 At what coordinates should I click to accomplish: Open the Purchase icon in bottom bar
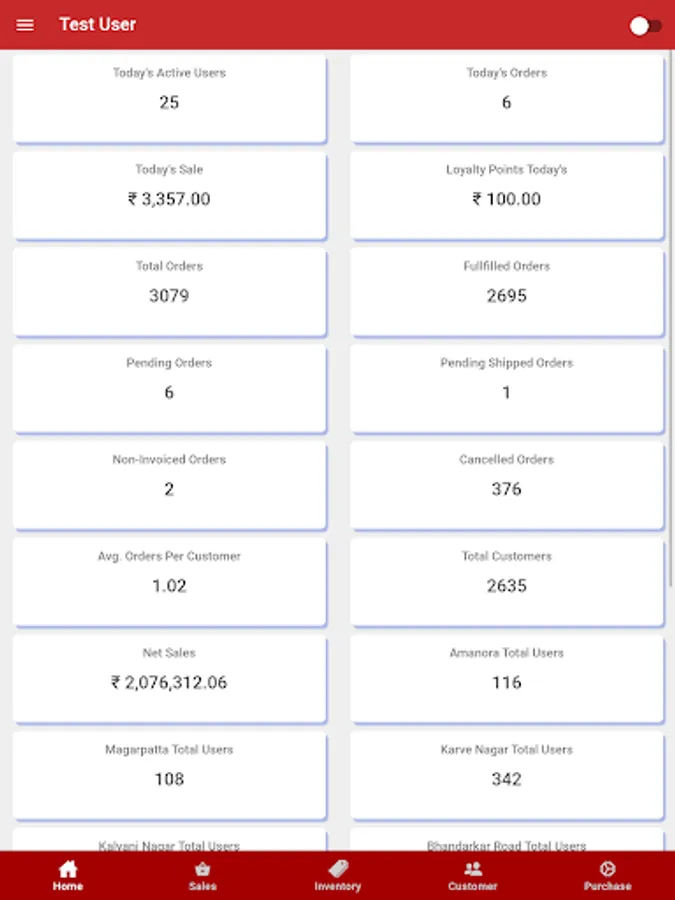pyautogui.click(x=607, y=869)
